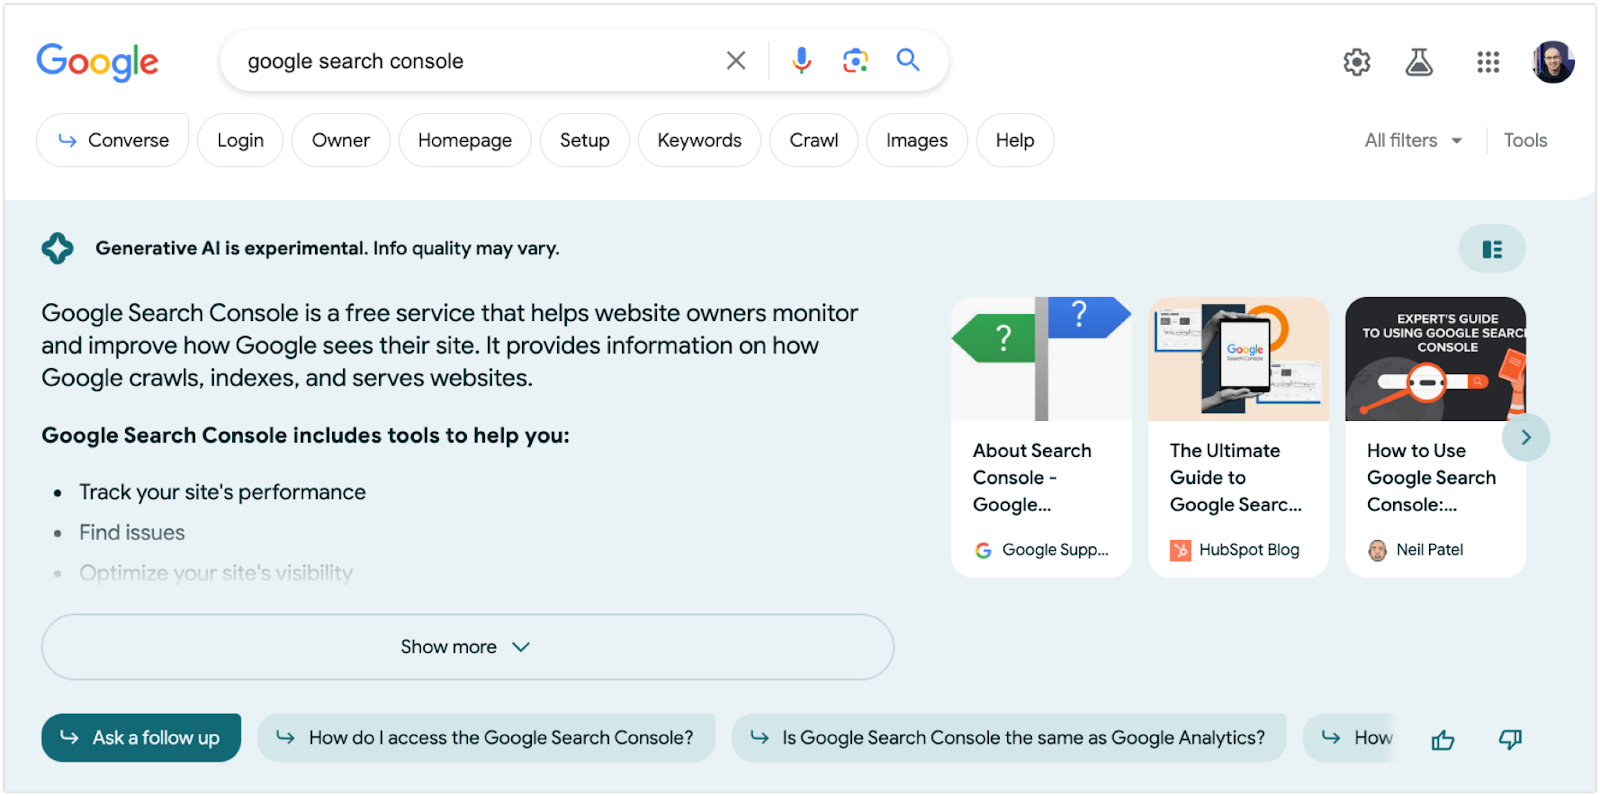Open the HubSpot Ultimate Guide card

[1238, 437]
